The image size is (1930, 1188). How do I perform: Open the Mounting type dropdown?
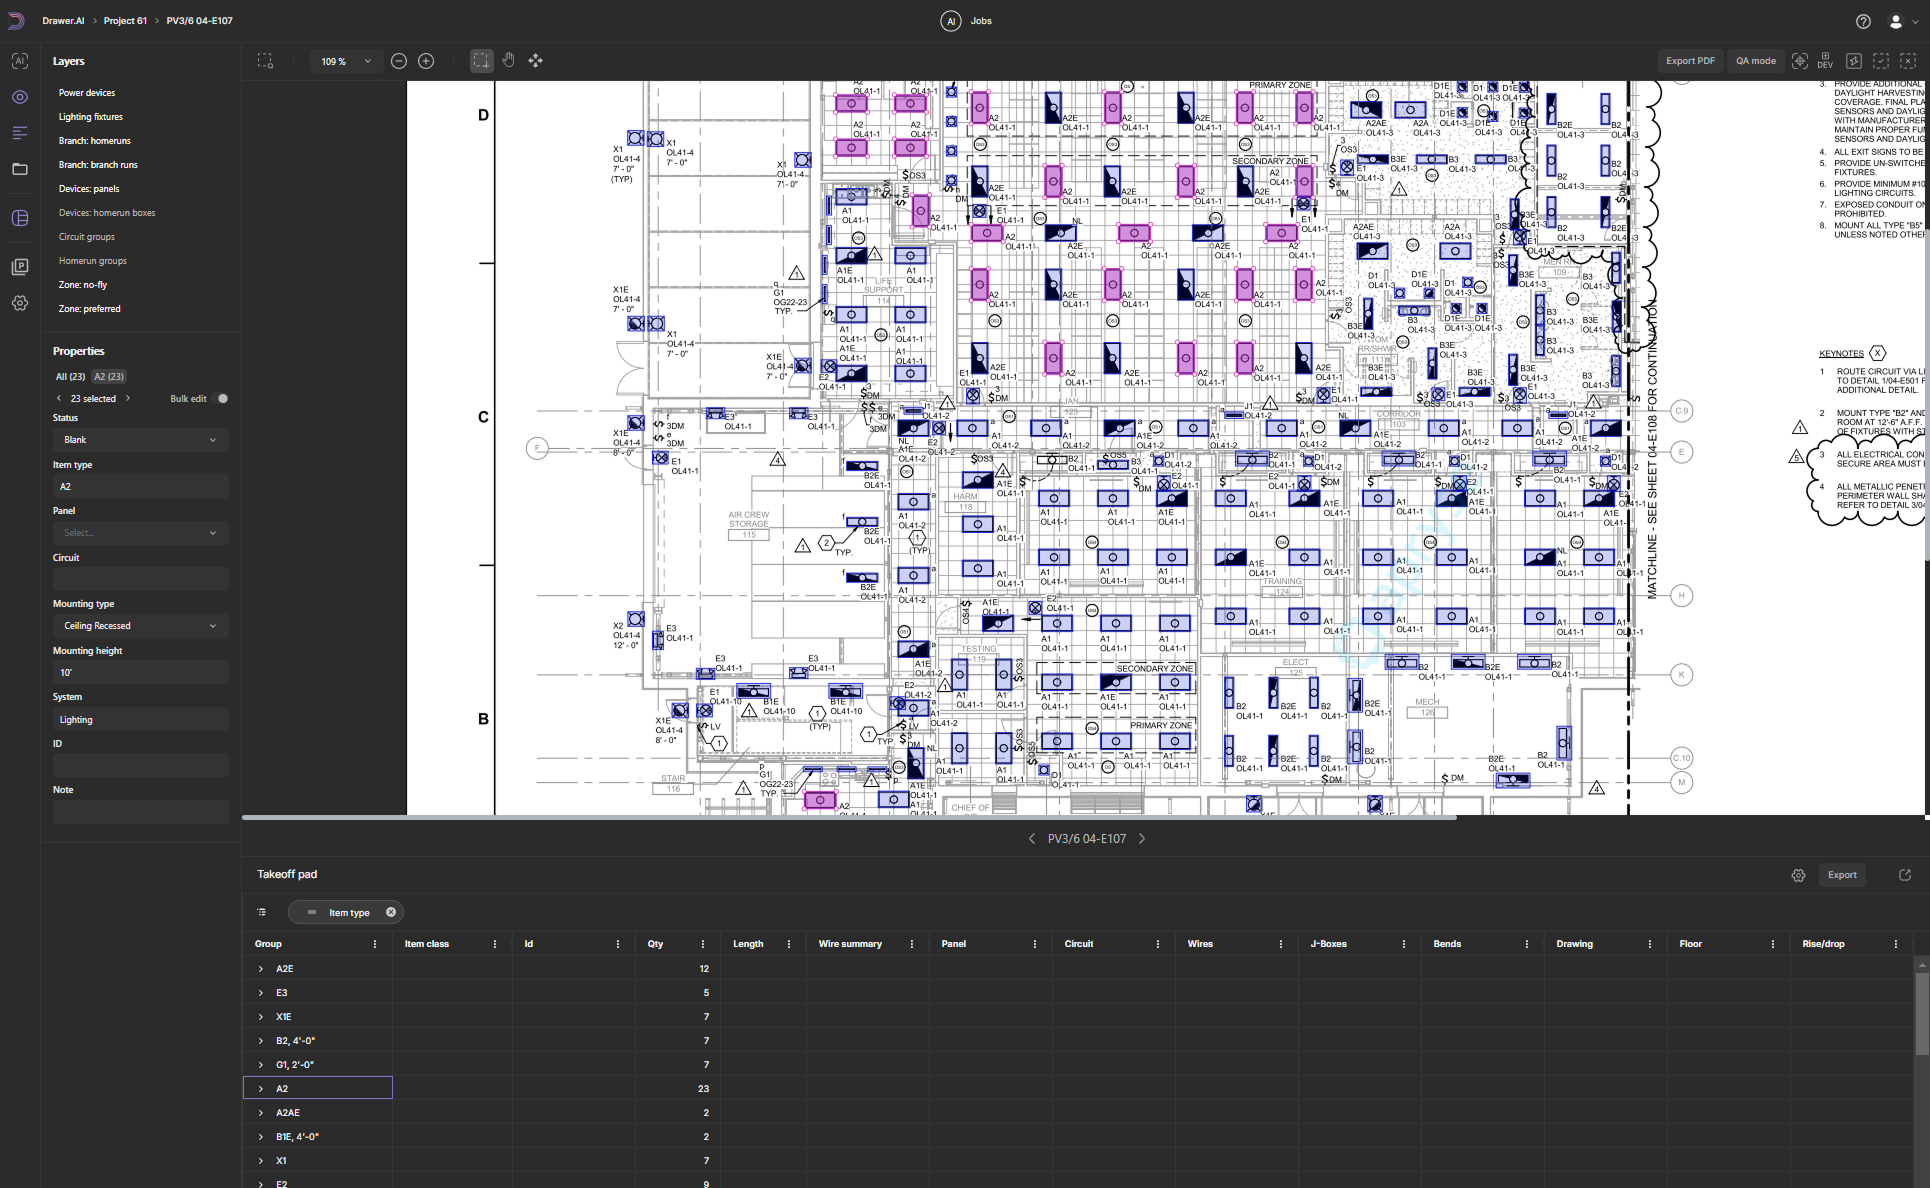point(140,626)
